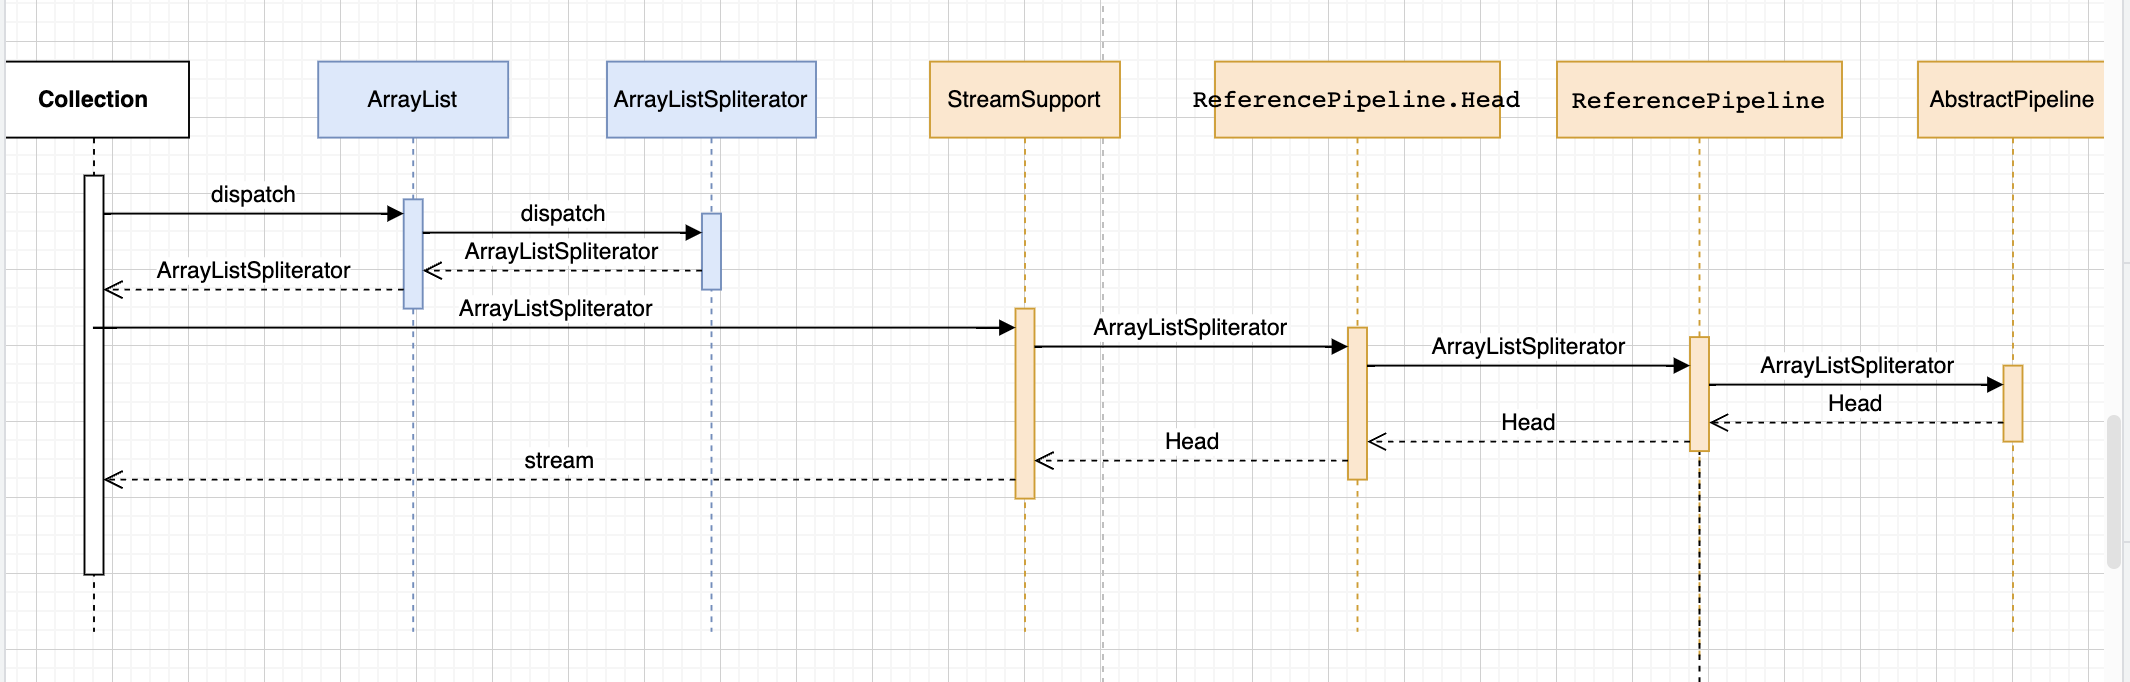The width and height of the screenshot is (2130, 682).
Task: Select the "ArrayListSpliterator" label on the arrow into StreamSupport
Action: pyautogui.click(x=556, y=308)
